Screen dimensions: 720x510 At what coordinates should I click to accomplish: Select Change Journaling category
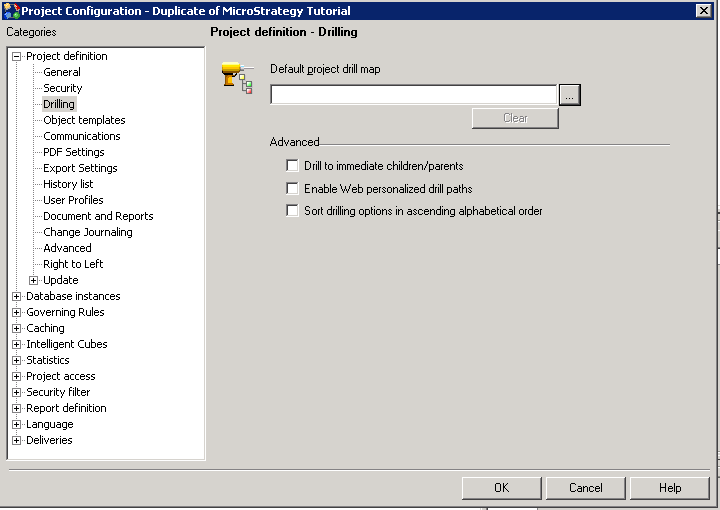(x=88, y=232)
